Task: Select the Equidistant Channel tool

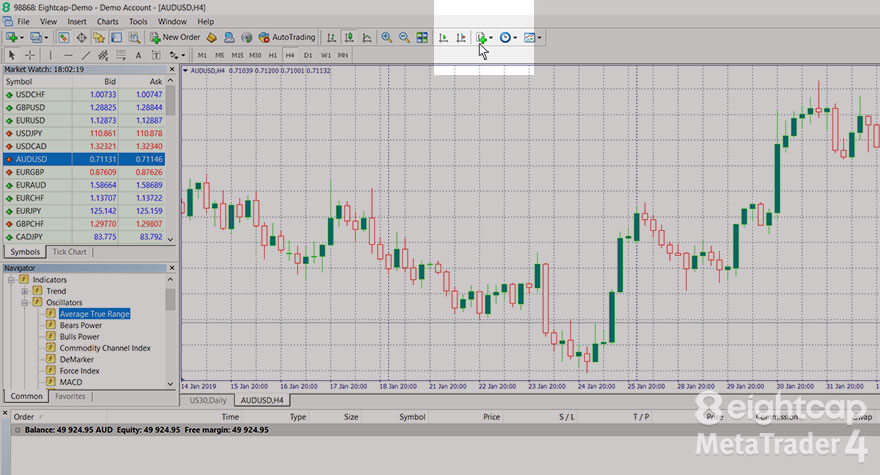Action: pos(103,55)
